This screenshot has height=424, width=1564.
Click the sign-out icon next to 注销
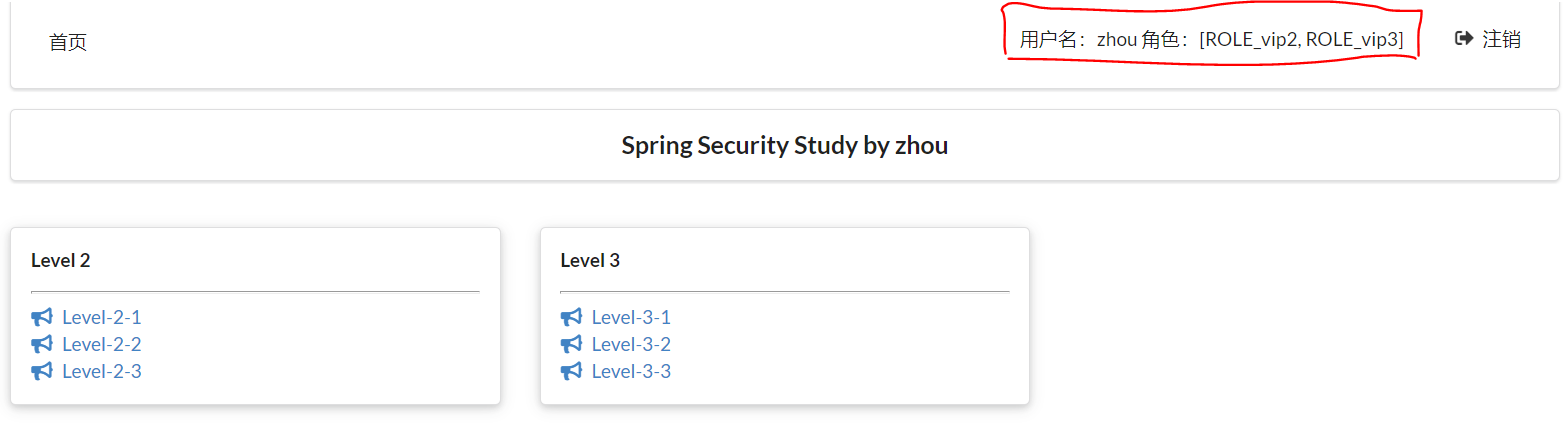(x=1464, y=39)
